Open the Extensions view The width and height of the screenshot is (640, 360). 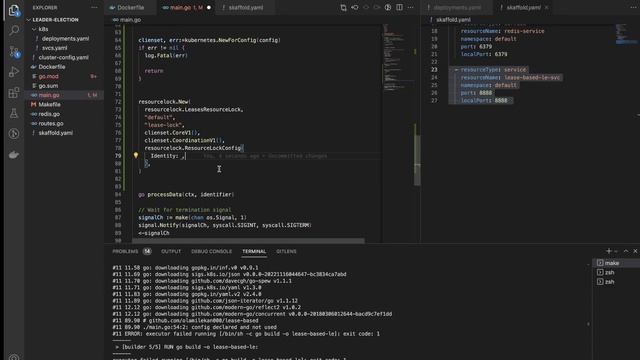point(14,93)
